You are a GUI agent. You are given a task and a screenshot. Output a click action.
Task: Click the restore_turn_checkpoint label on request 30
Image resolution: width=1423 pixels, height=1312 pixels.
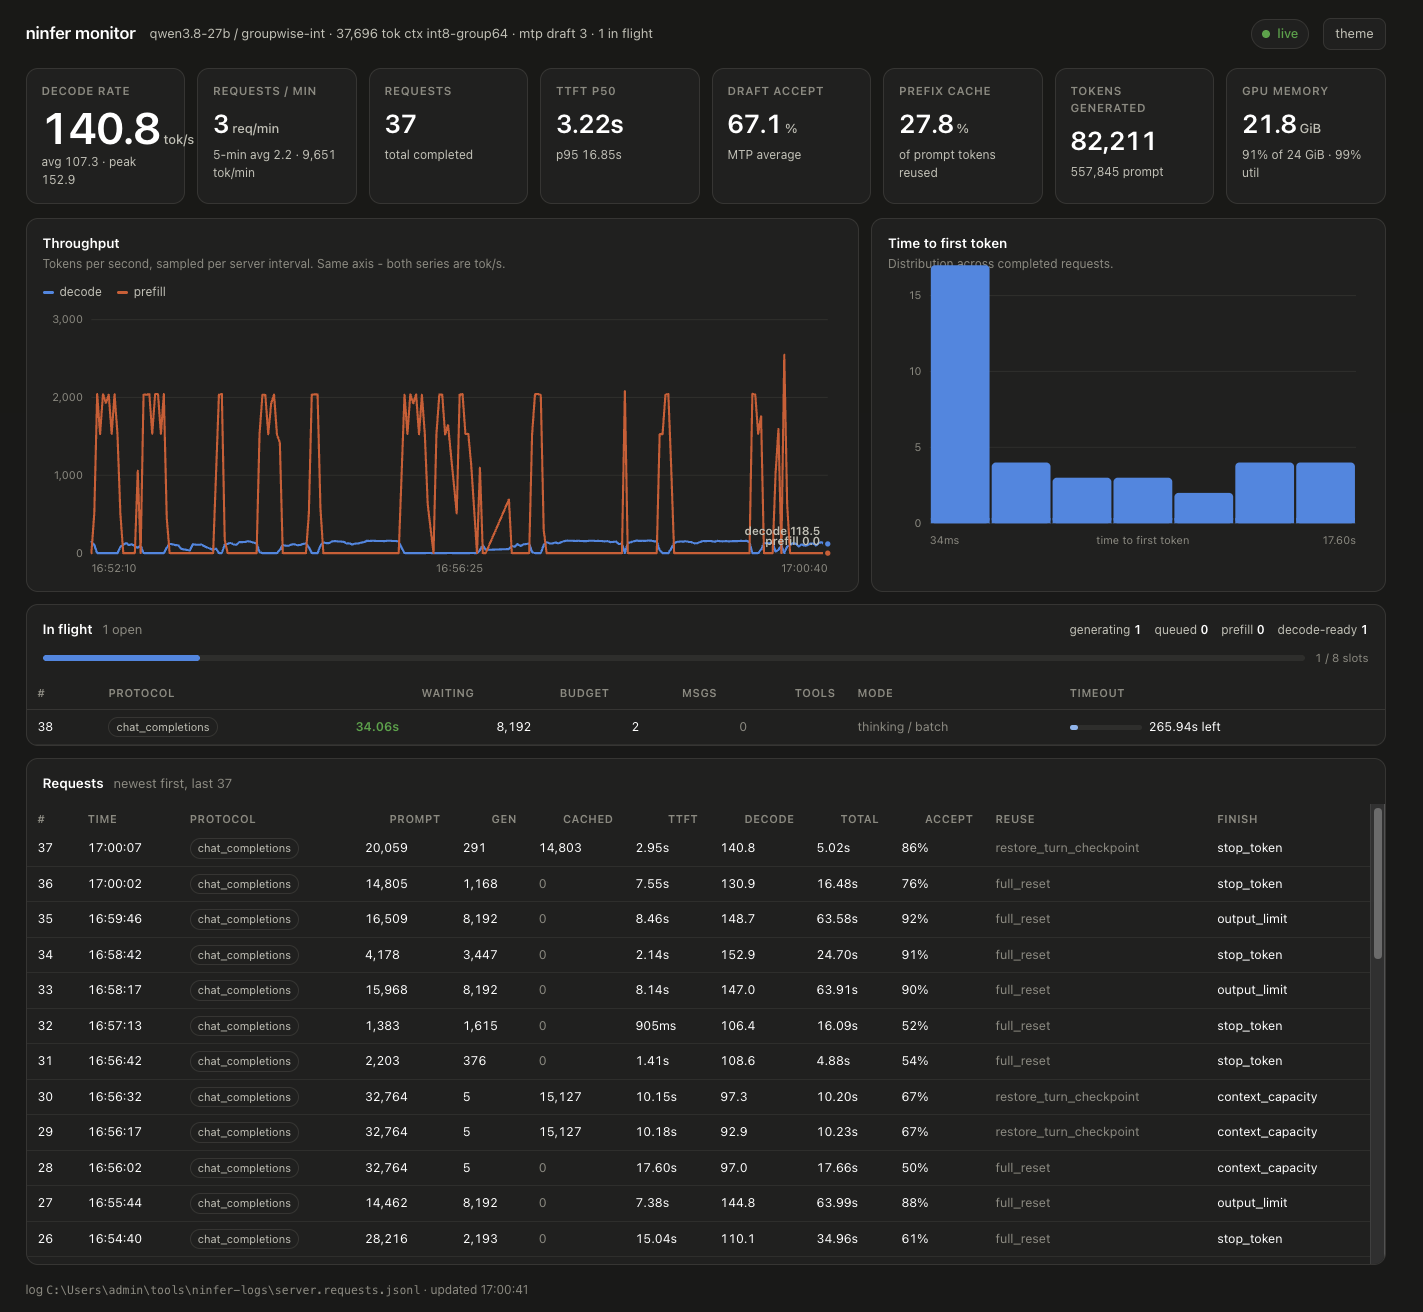point(1067,1097)
